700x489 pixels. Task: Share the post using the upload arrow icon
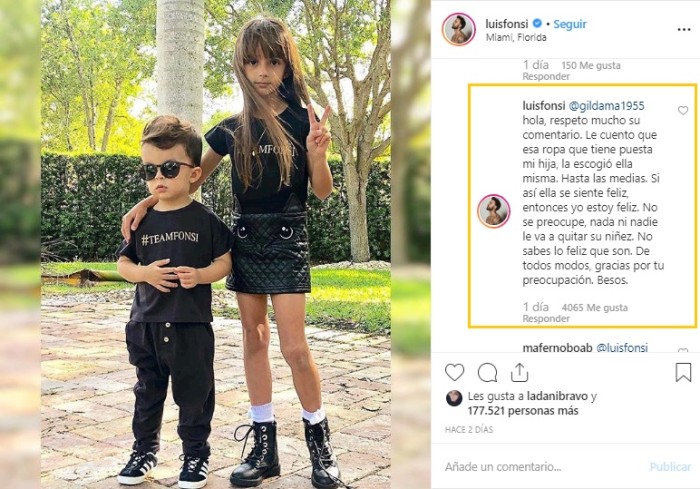pyautogui.click(x=520, y=372)
